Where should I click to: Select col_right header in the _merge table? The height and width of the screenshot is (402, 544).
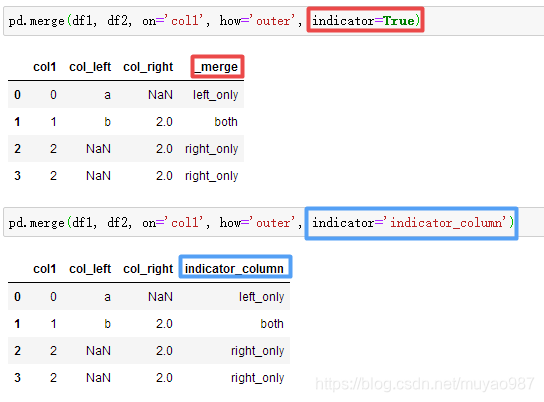click(x=148, y=67)
